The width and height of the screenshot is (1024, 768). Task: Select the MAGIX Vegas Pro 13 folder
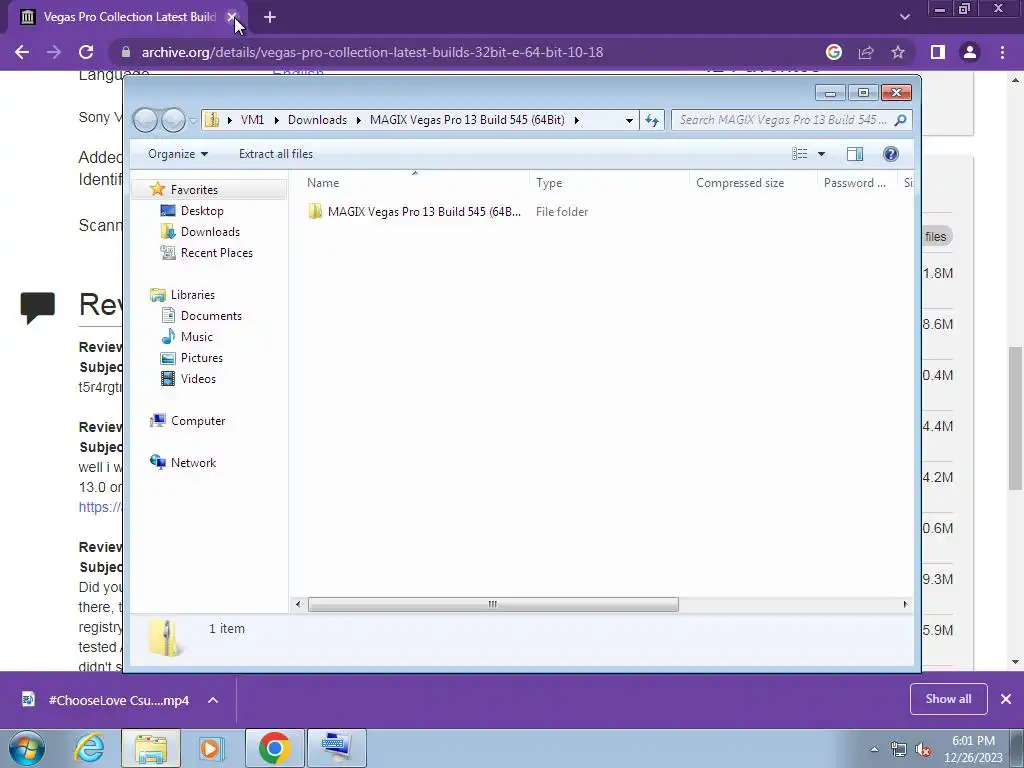click(415, 212)
